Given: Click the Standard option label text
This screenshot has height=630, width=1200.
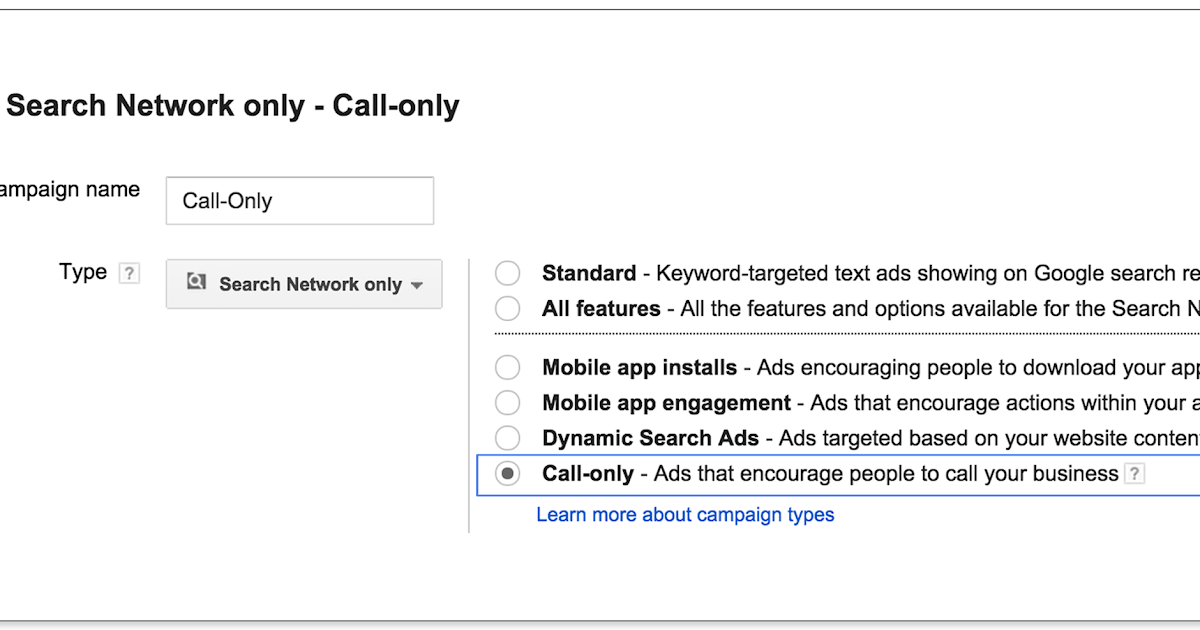Looking at the screenshot, I should [589, 273].
